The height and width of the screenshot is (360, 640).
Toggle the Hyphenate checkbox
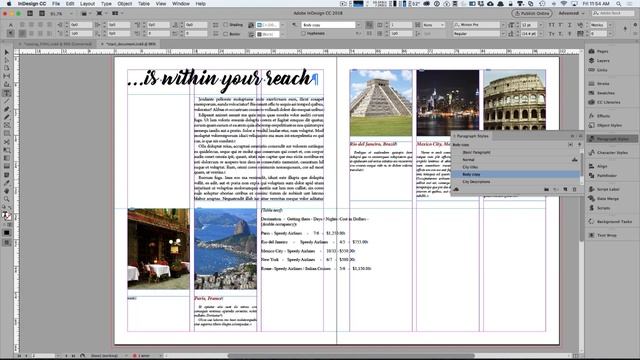303,34
